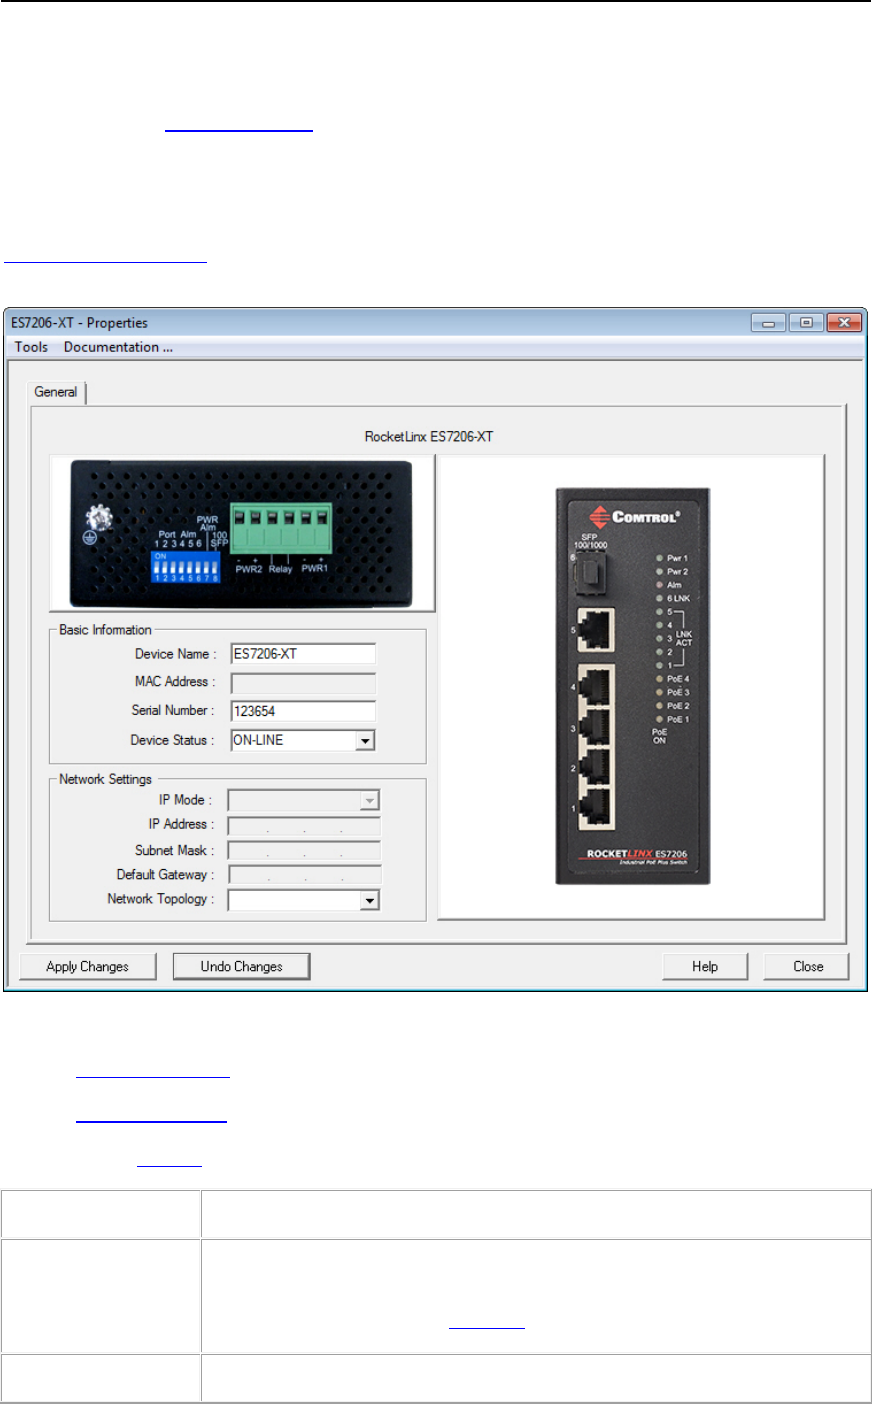Screen dimensions: 872x1404
Task: Click the Help button
Action: point(705,967)
